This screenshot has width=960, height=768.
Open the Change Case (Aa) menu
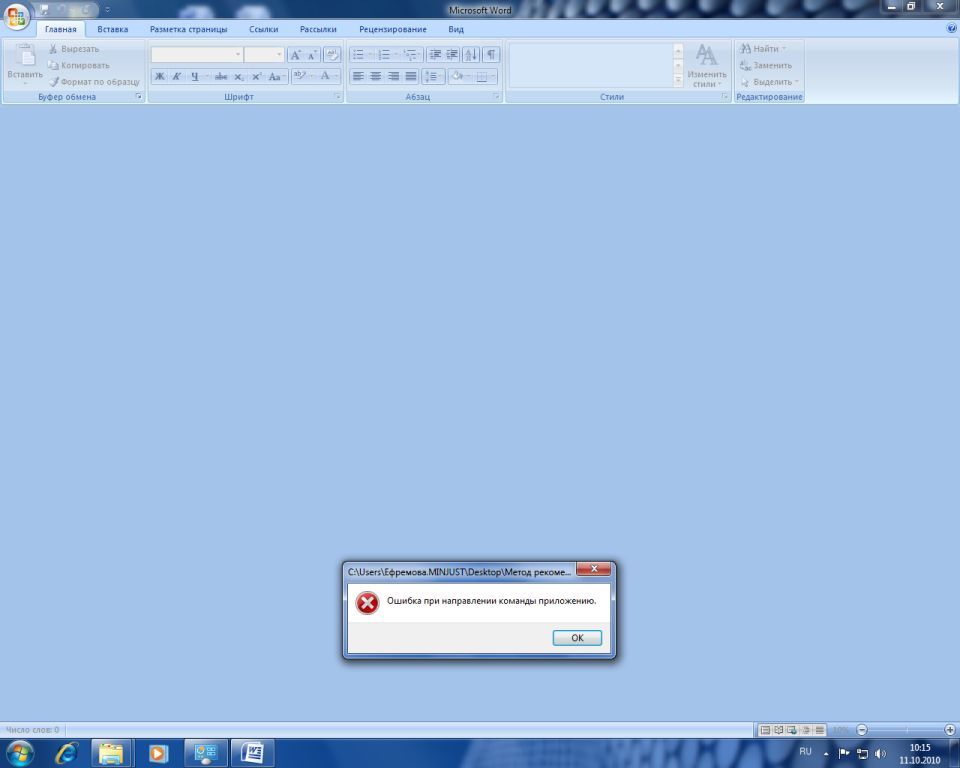point(276,76)
